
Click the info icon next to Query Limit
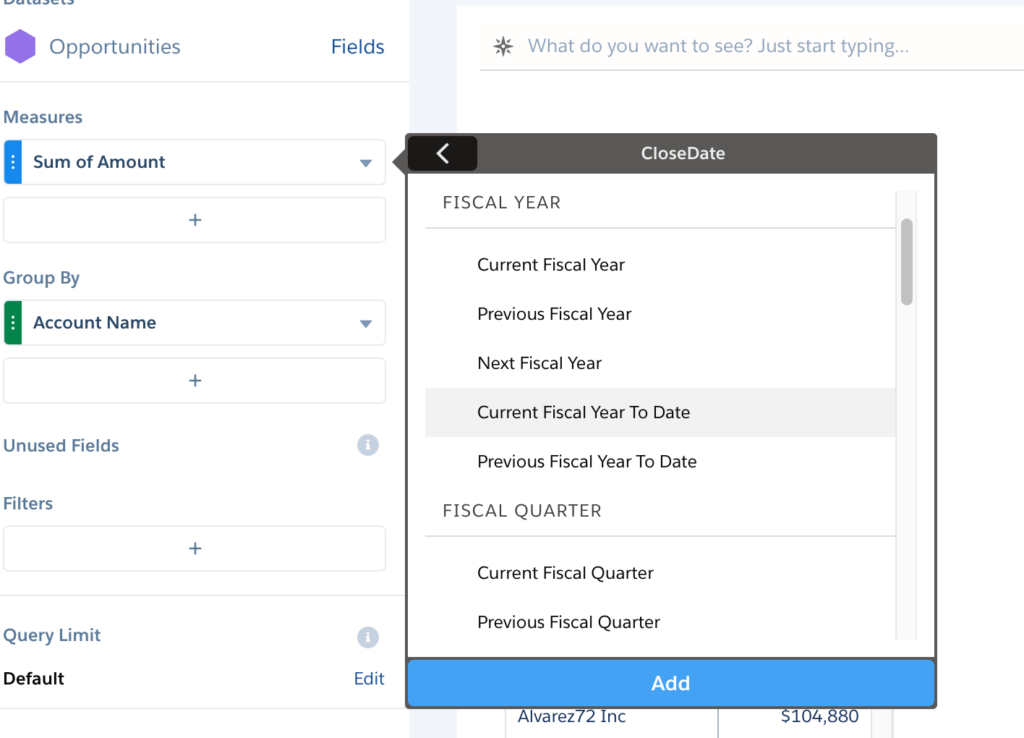click(368, 636)
